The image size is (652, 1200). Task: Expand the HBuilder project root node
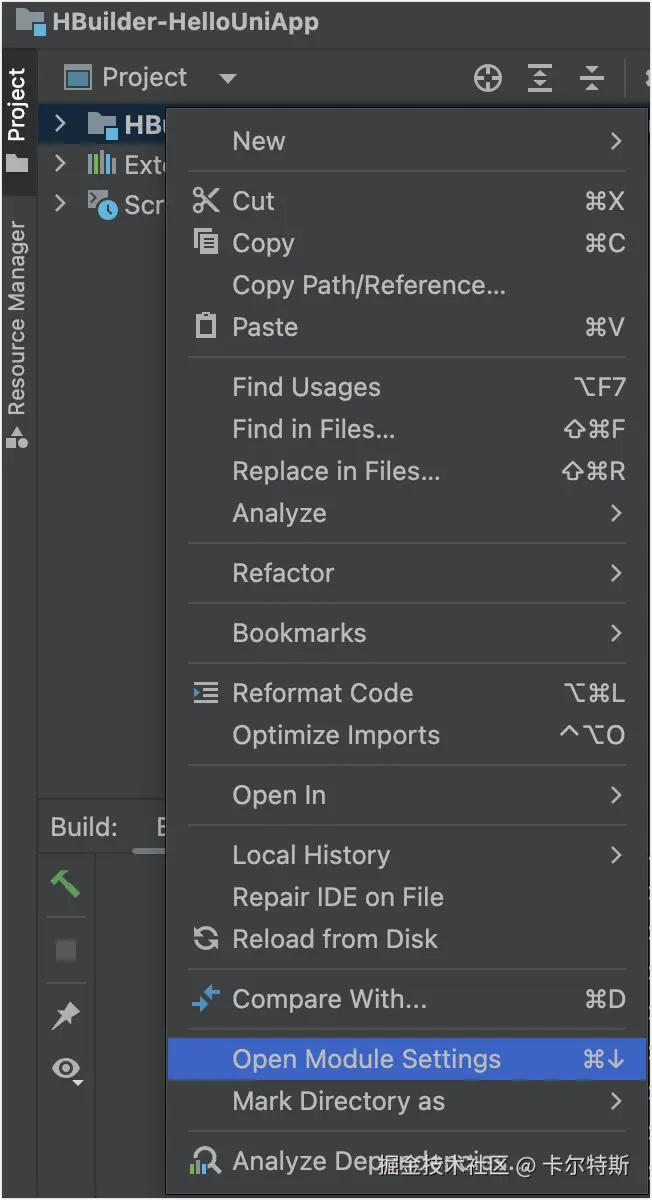pos(60,124)
